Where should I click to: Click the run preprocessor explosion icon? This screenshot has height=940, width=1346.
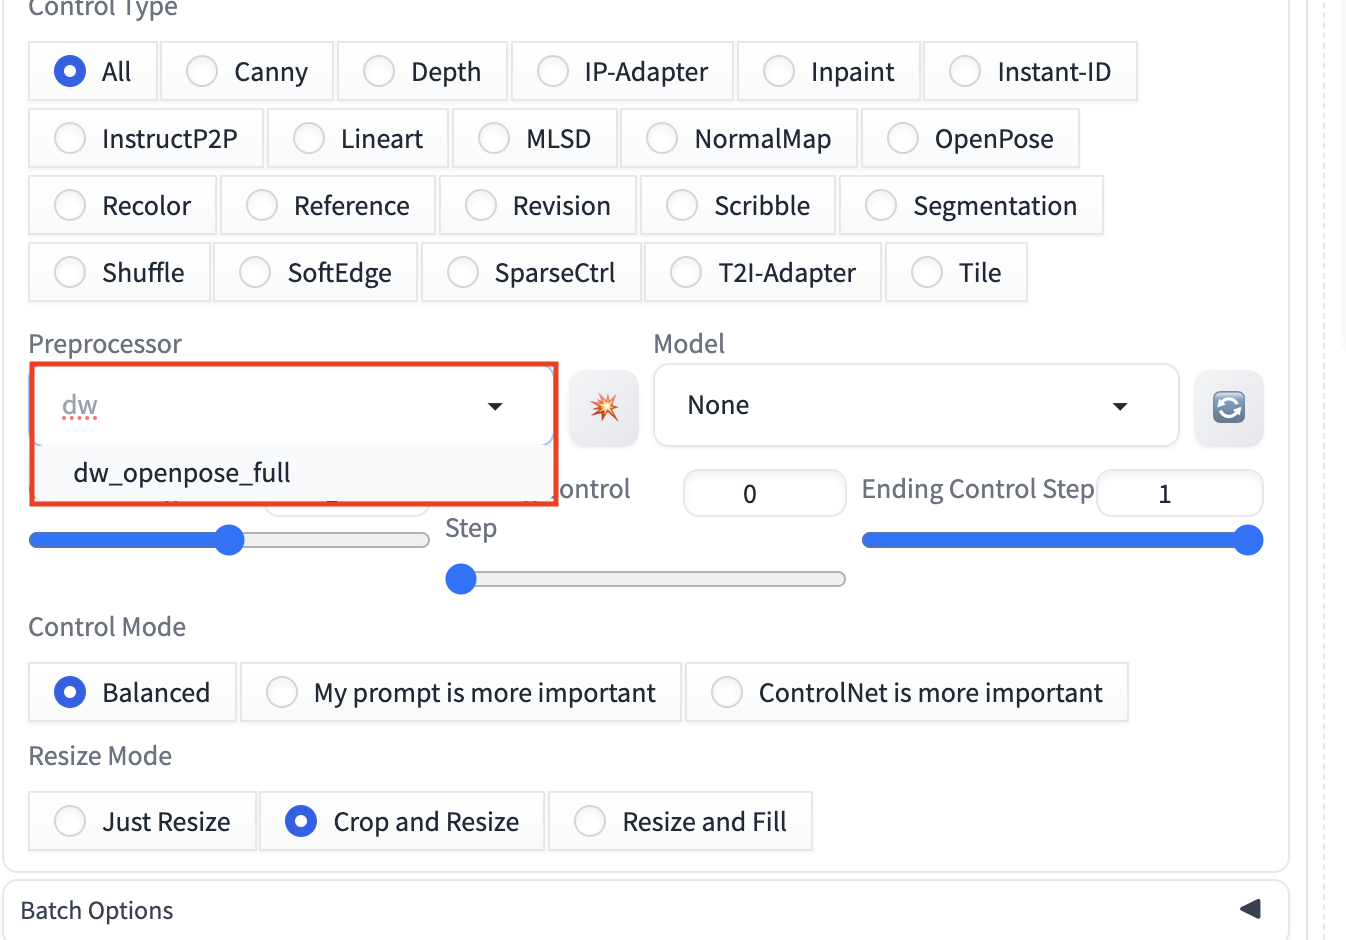coord(604,407)
